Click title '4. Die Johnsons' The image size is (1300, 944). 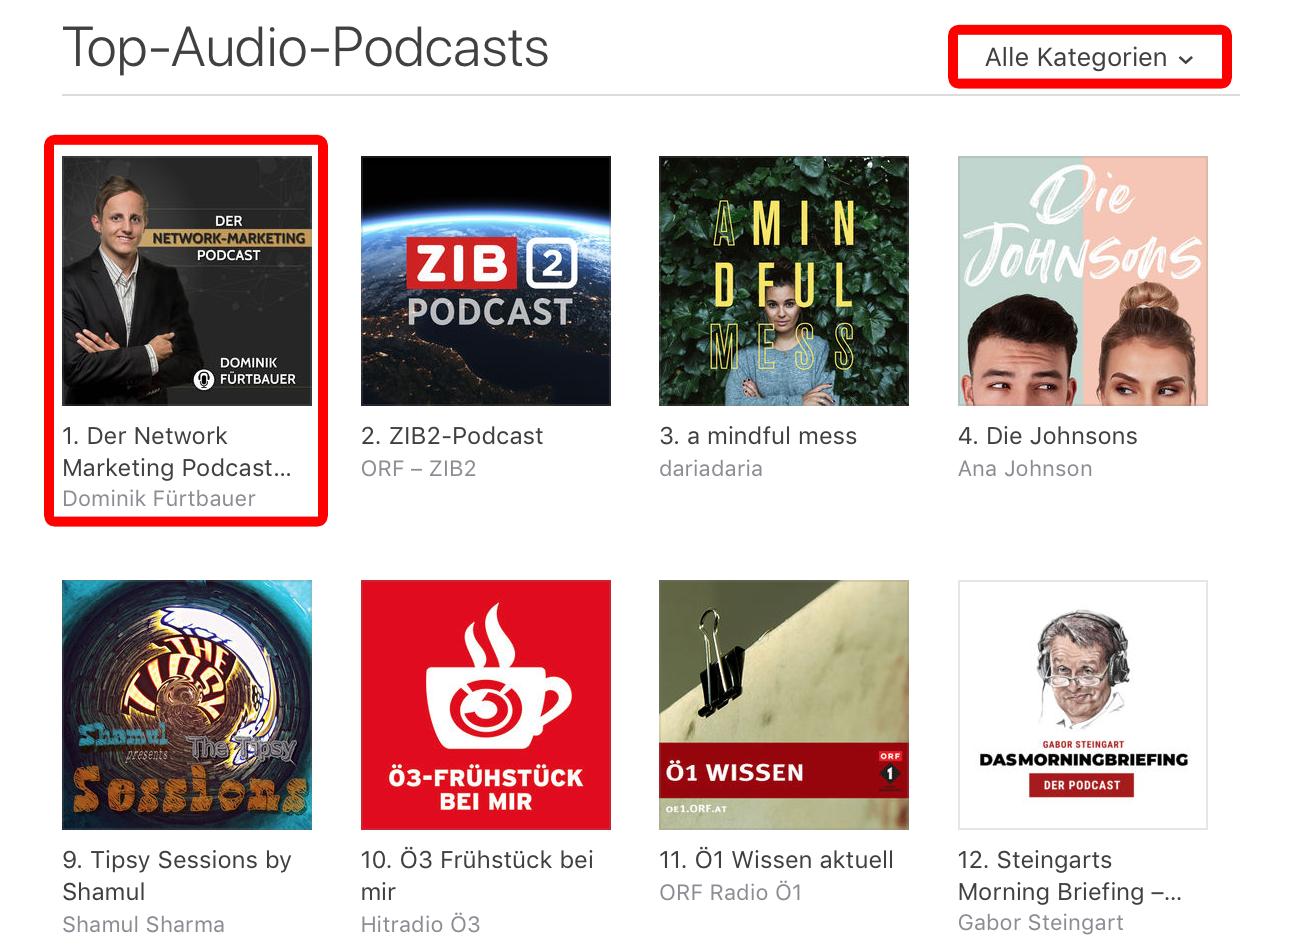click(x=1048, y=436)
